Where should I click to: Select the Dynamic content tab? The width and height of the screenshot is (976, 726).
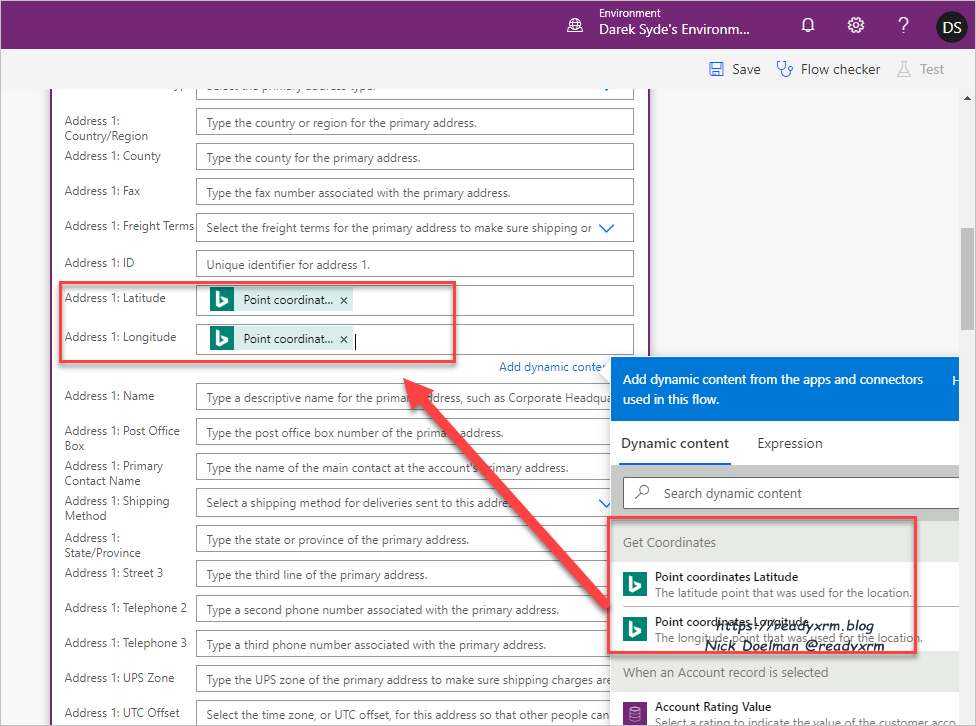(674, 443)
